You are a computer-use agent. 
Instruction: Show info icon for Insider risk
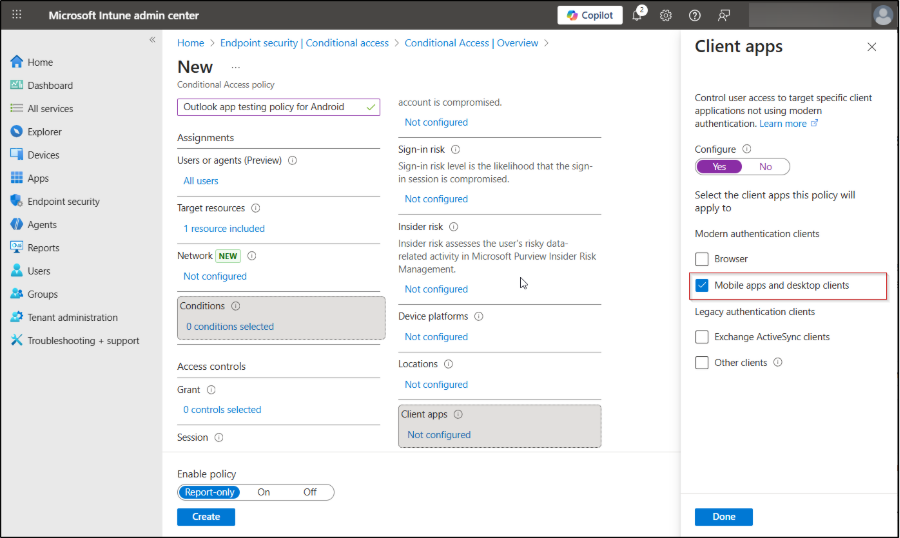[453, 227]
